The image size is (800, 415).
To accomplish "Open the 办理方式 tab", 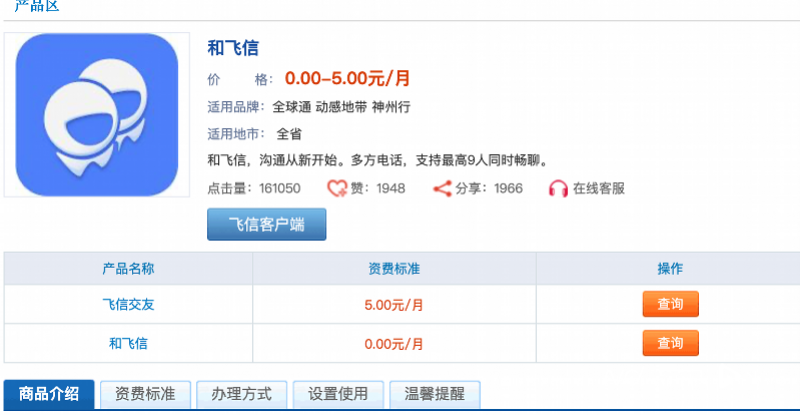I will 242,394.
